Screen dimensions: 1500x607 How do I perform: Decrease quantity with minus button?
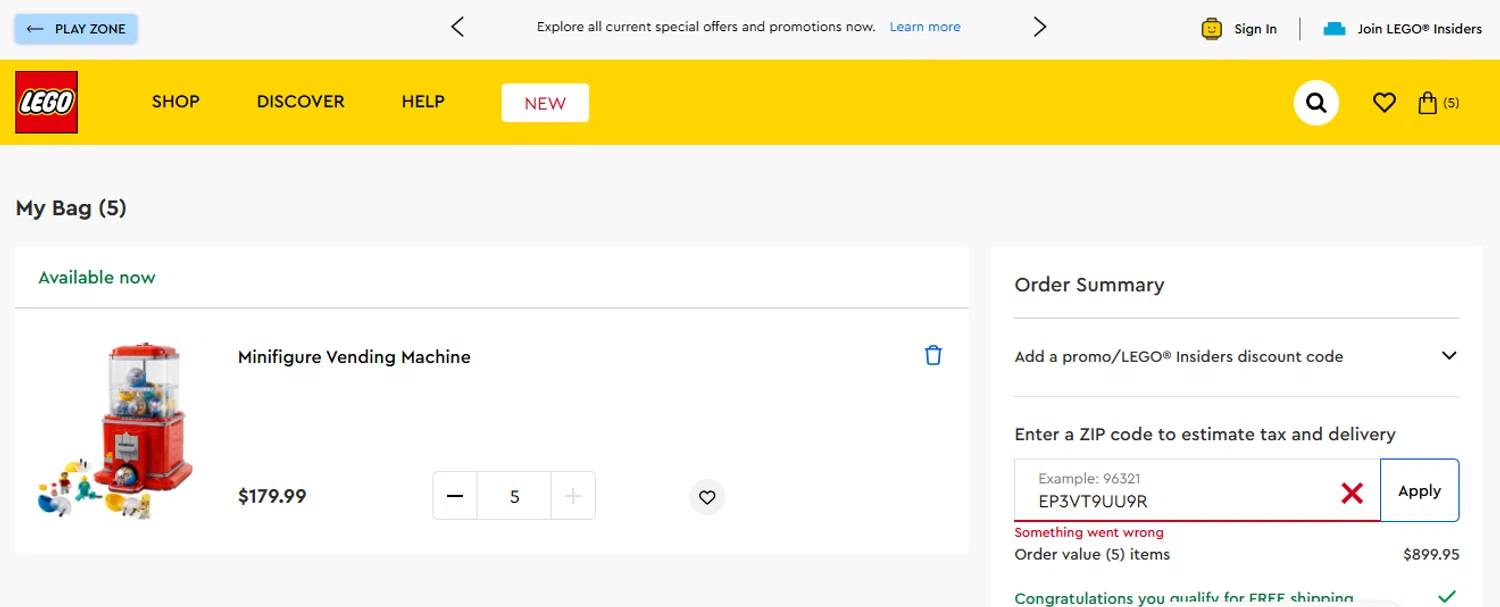[455, 496]
